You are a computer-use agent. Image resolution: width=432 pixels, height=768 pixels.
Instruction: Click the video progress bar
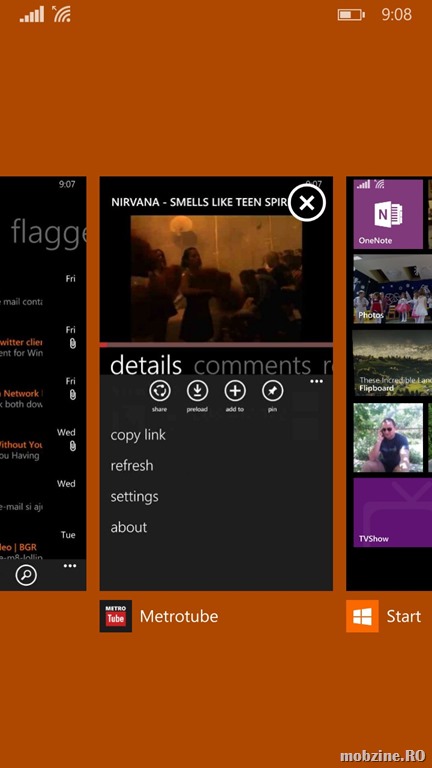(x=216, y=345)
